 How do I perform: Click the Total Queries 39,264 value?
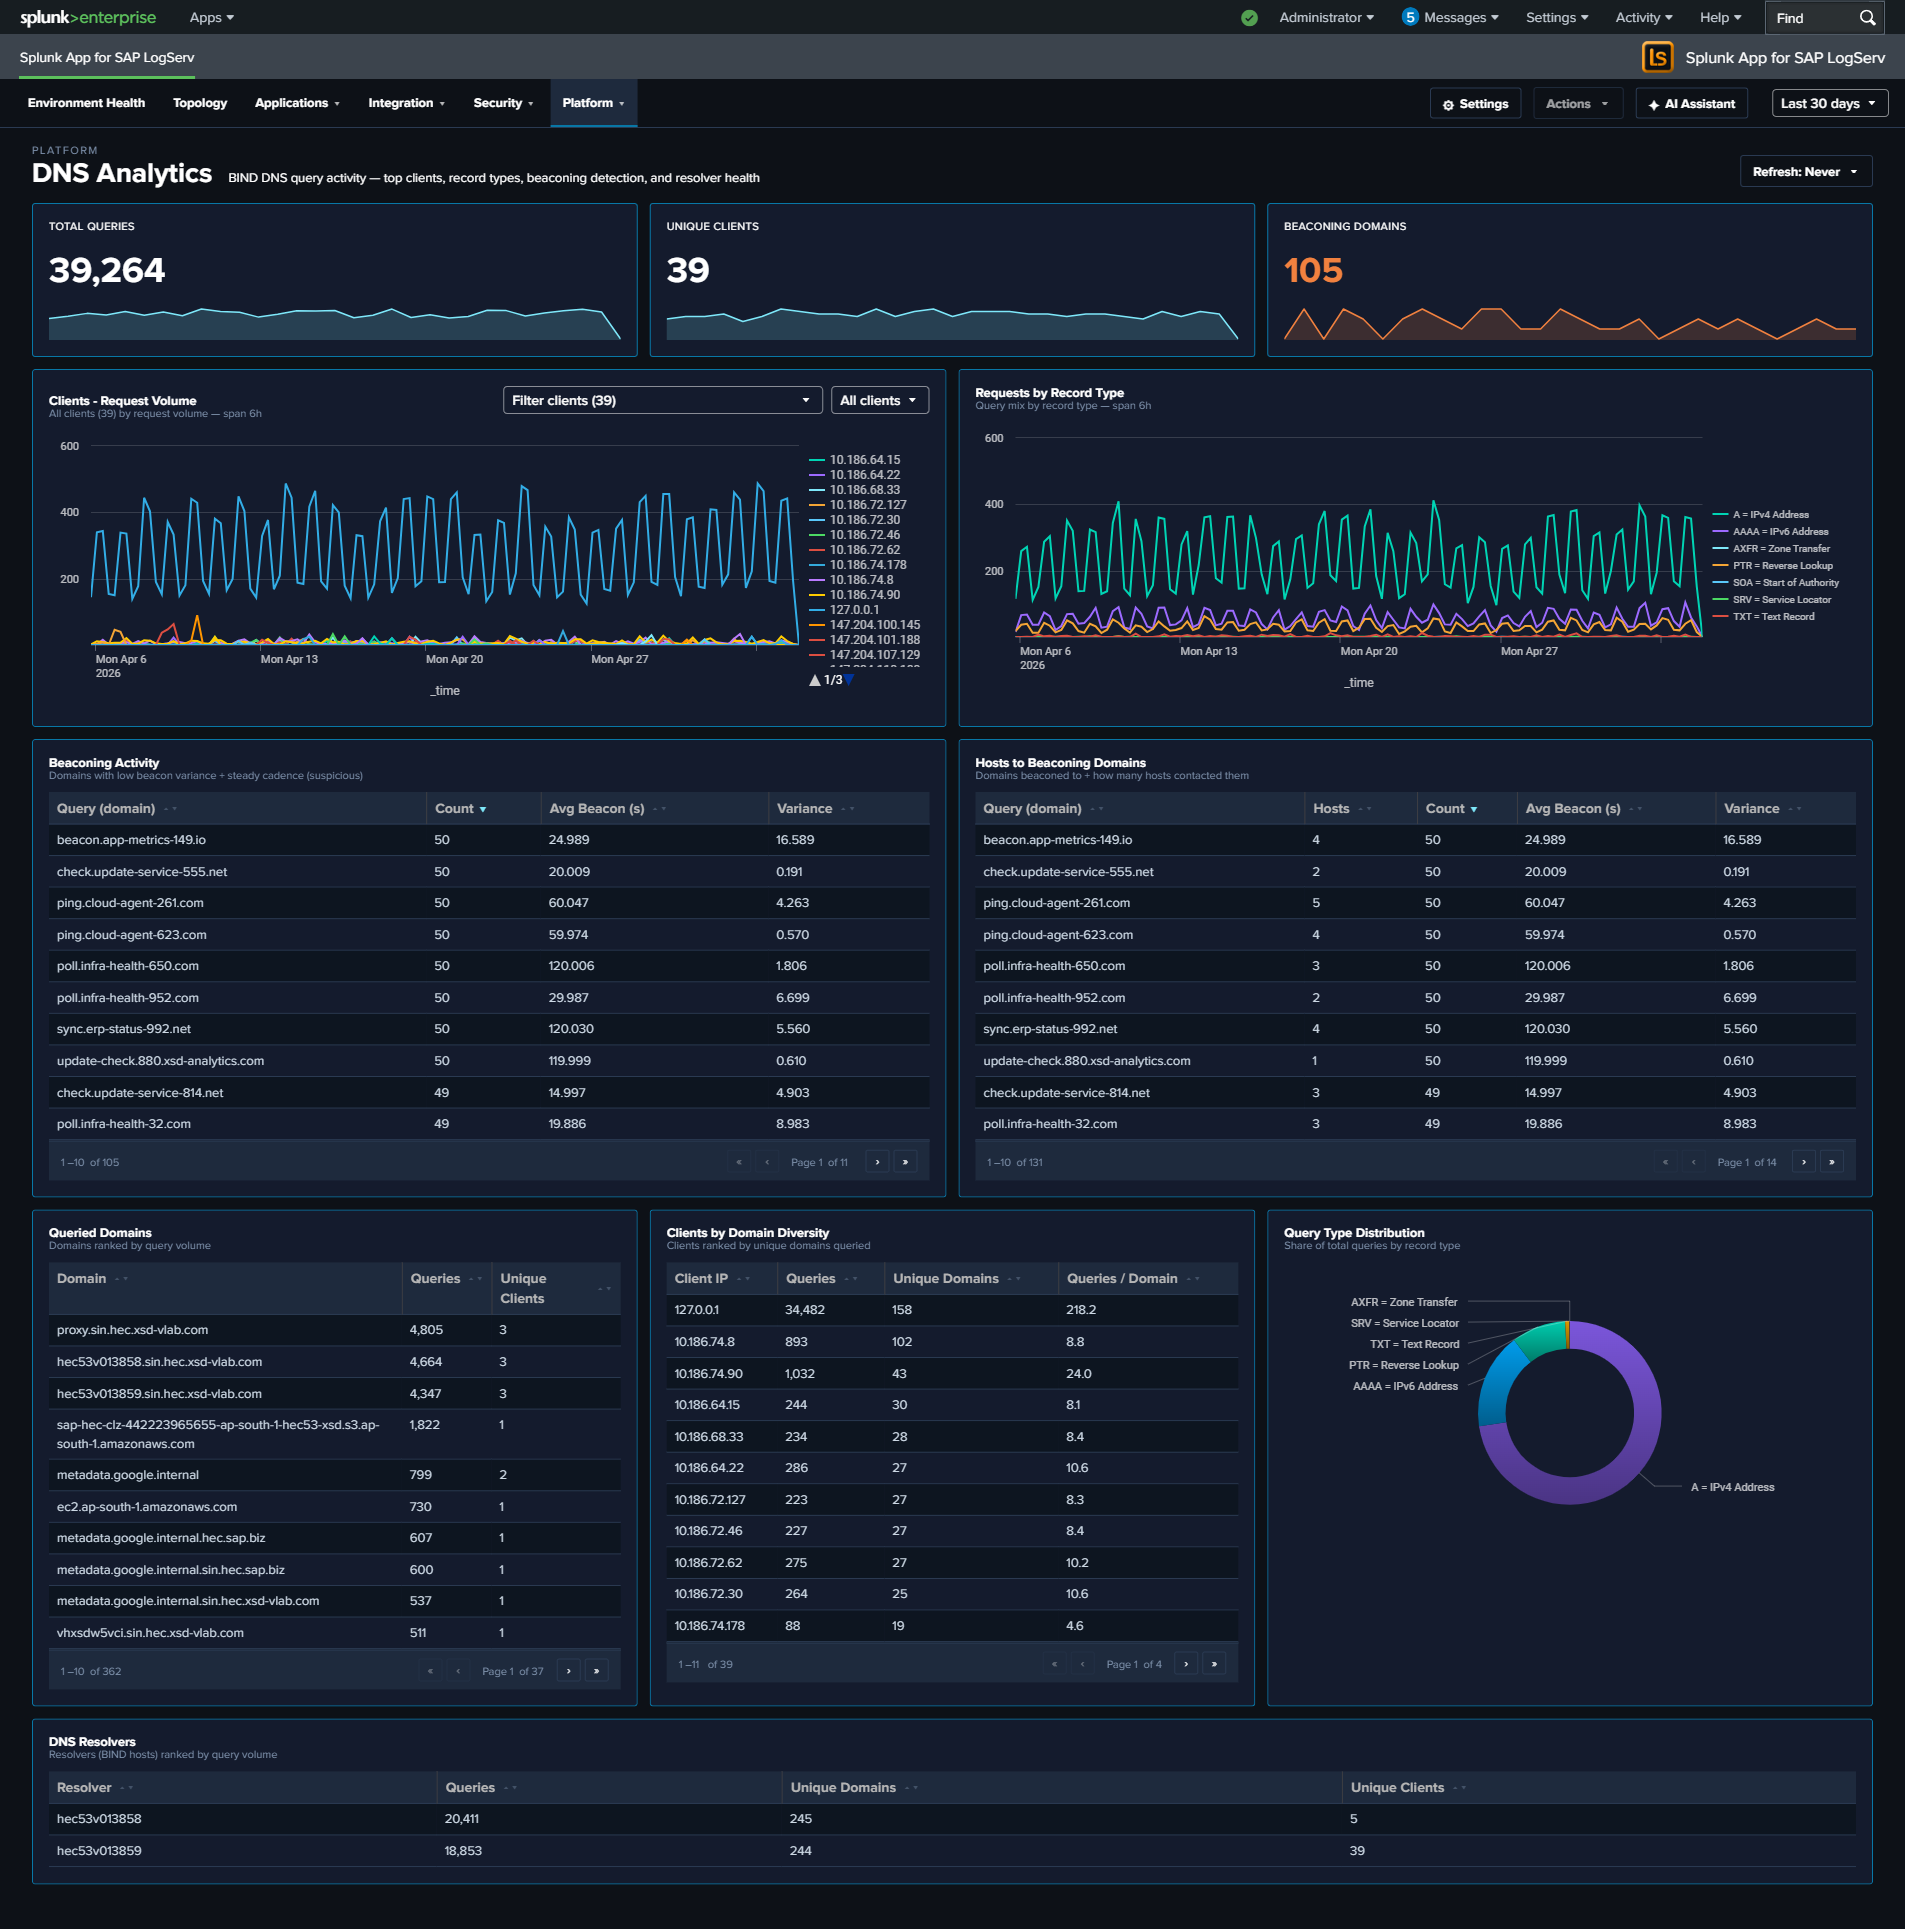(x=107, y=270)
